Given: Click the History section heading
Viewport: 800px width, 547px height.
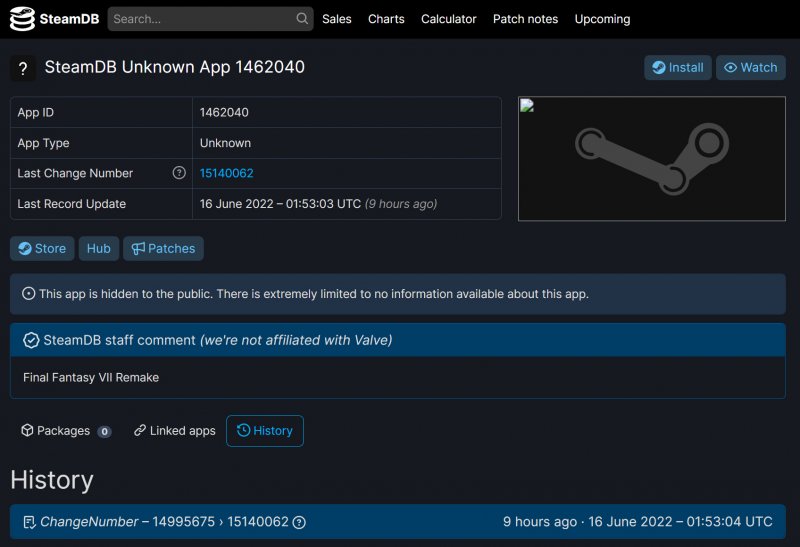Looking at the screenshot, I should 52,480.
